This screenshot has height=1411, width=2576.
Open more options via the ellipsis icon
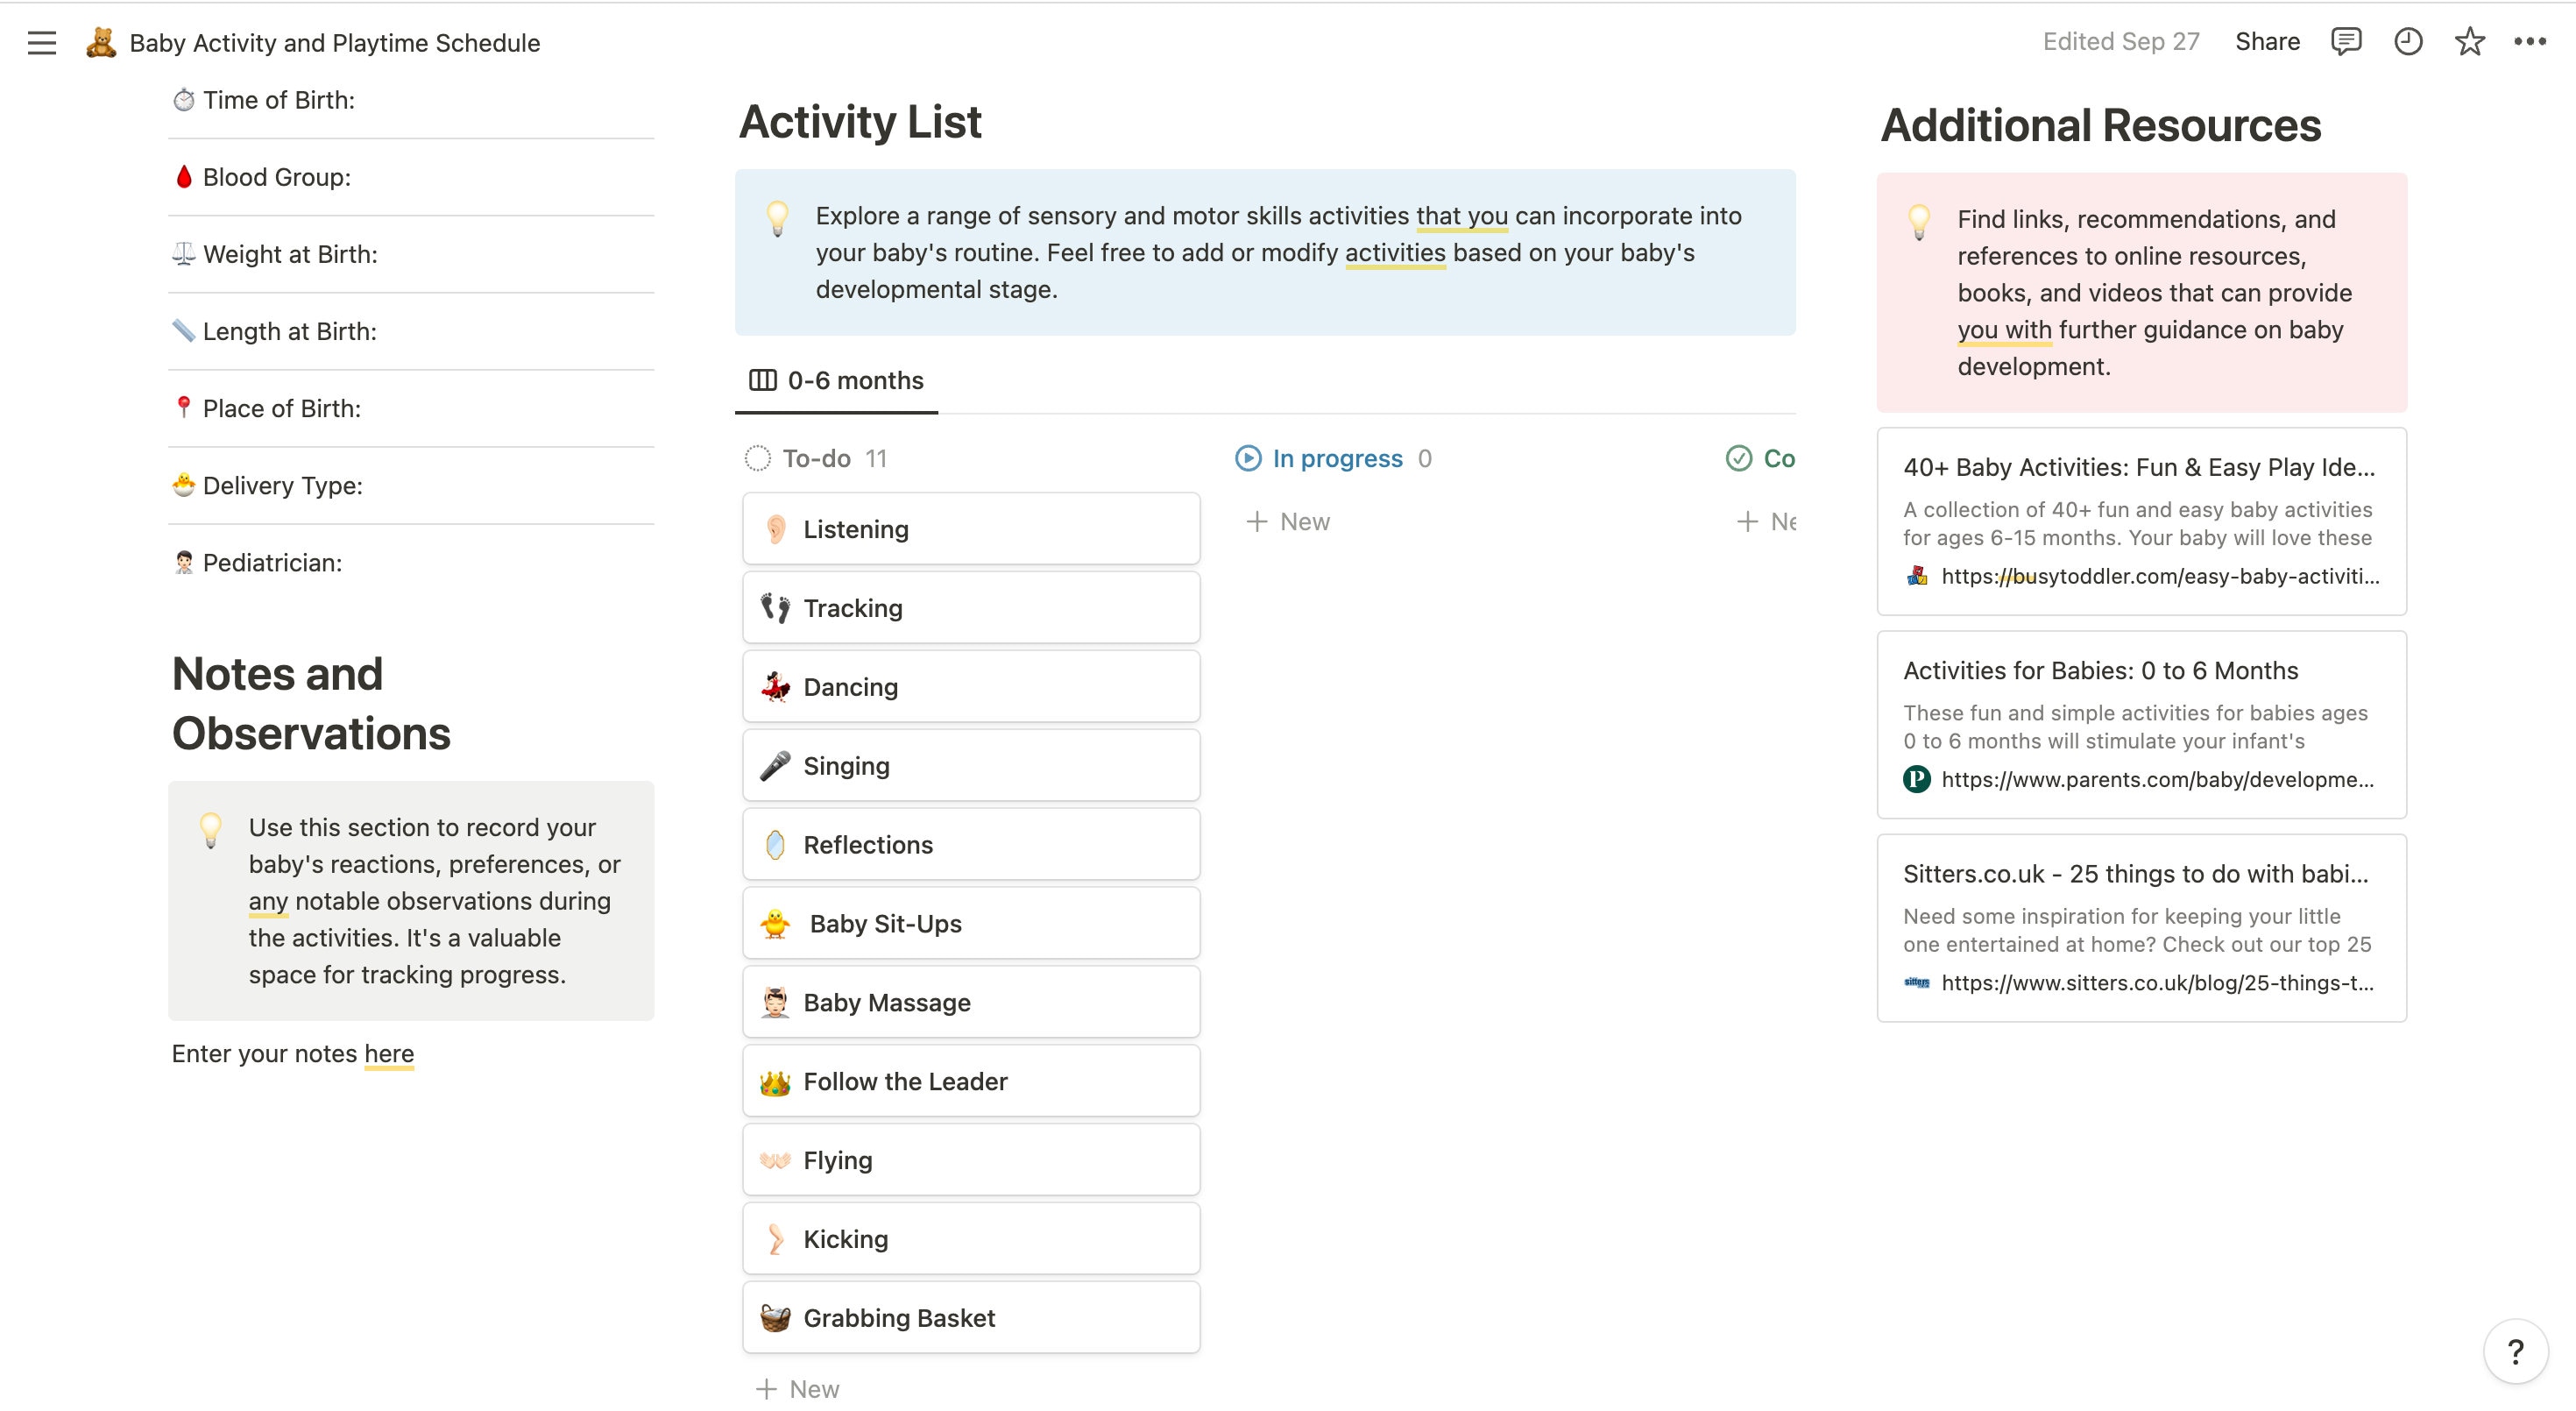tap(2532, 42)
